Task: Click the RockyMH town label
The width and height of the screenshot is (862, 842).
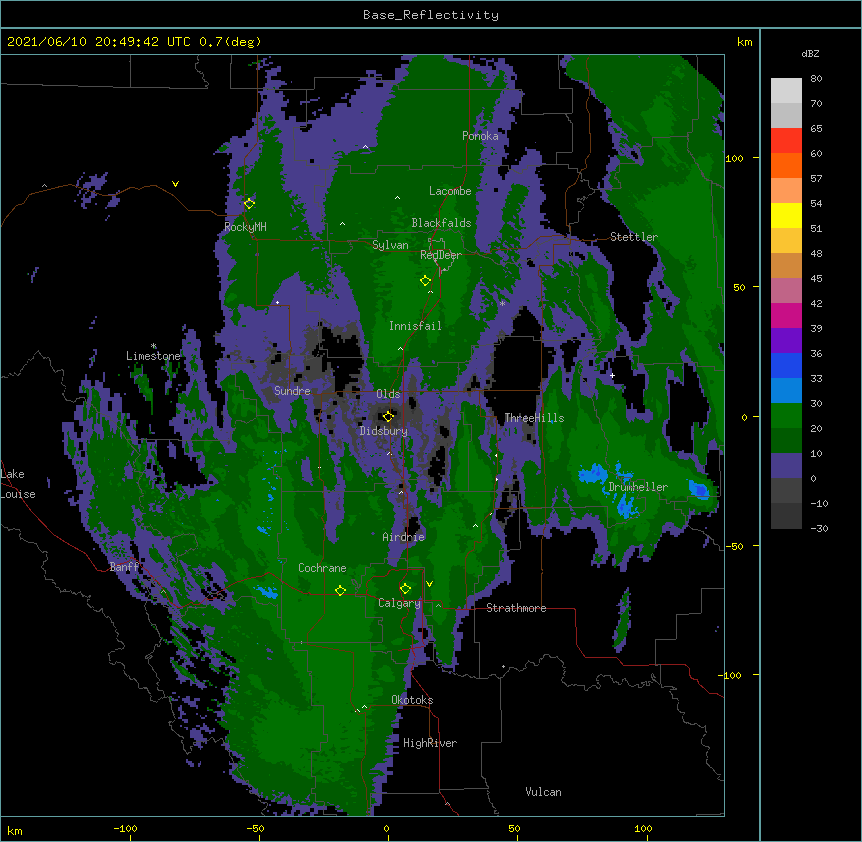Action: point(245,227)
